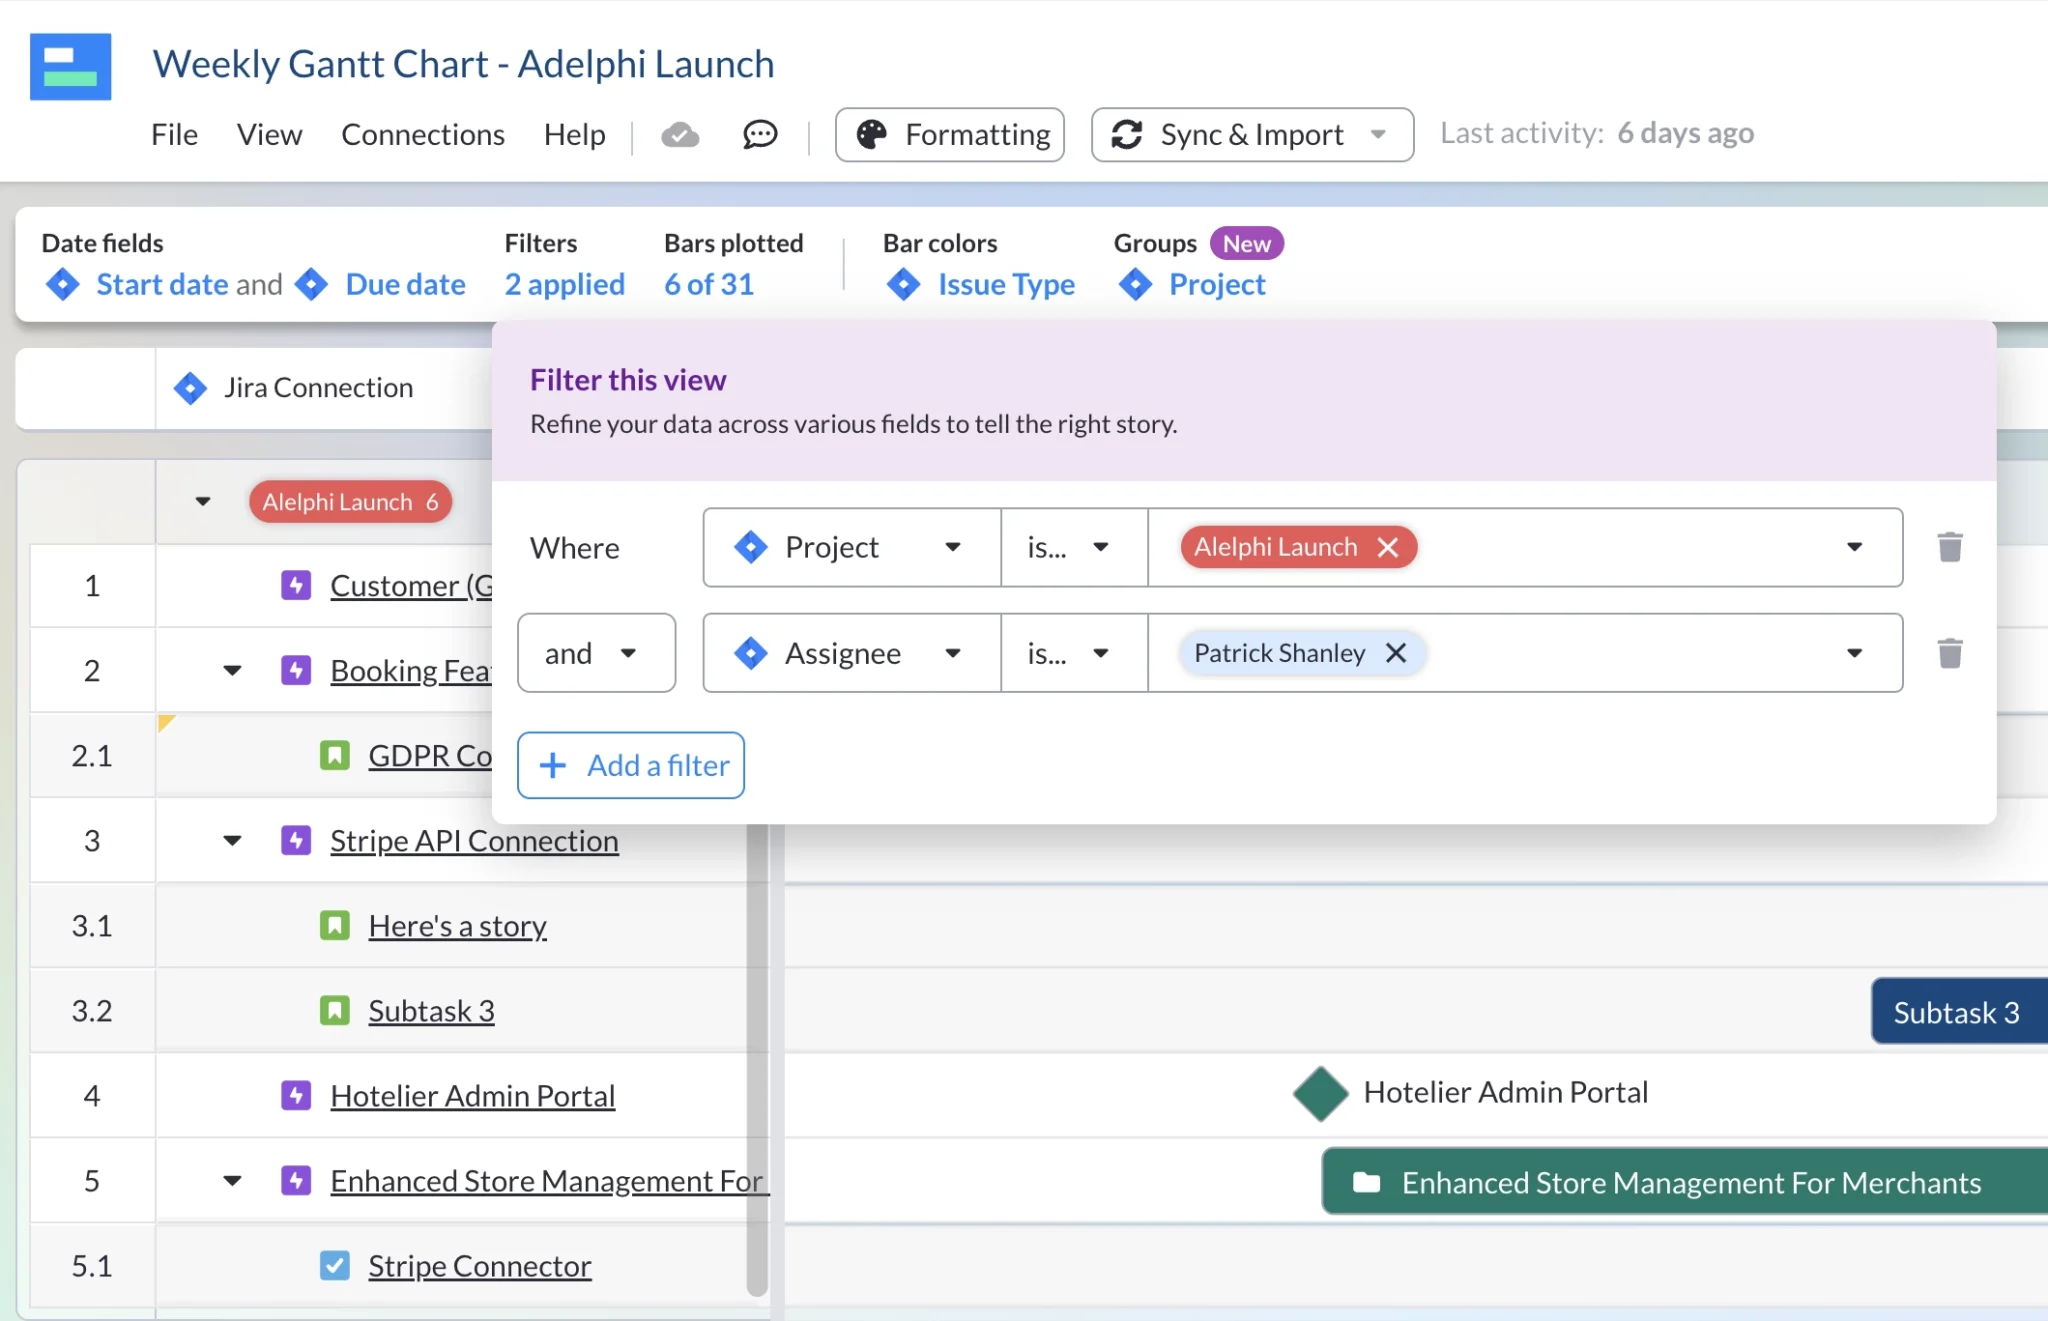Viewport: 2048px width, 1321px height.
Task: Click Add a filter button
Action: [x=631, y=765]
